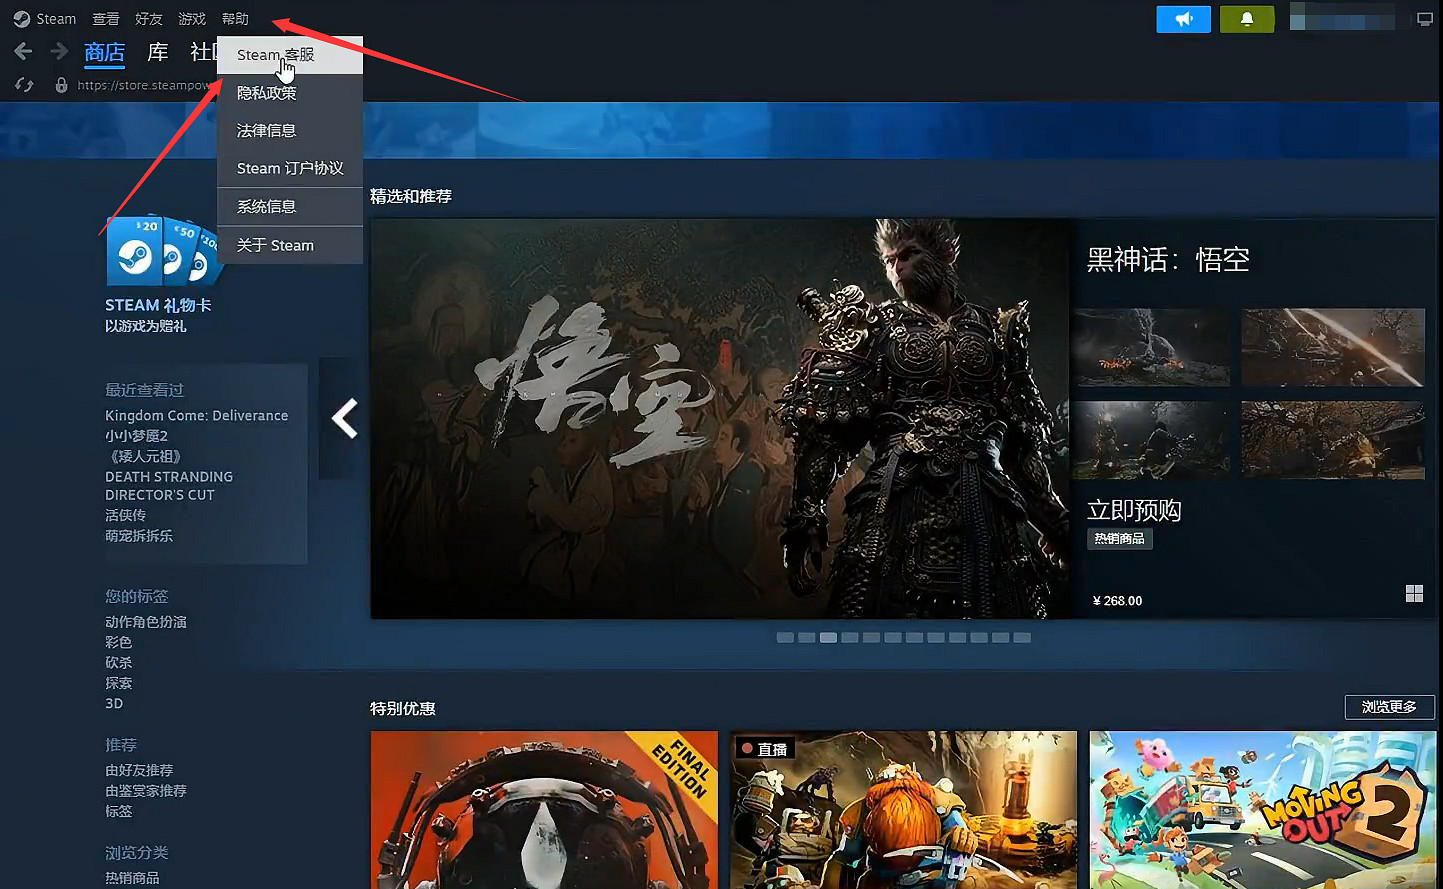
Task: Expand the 好友 menu
Action: (x=149, y=19)
